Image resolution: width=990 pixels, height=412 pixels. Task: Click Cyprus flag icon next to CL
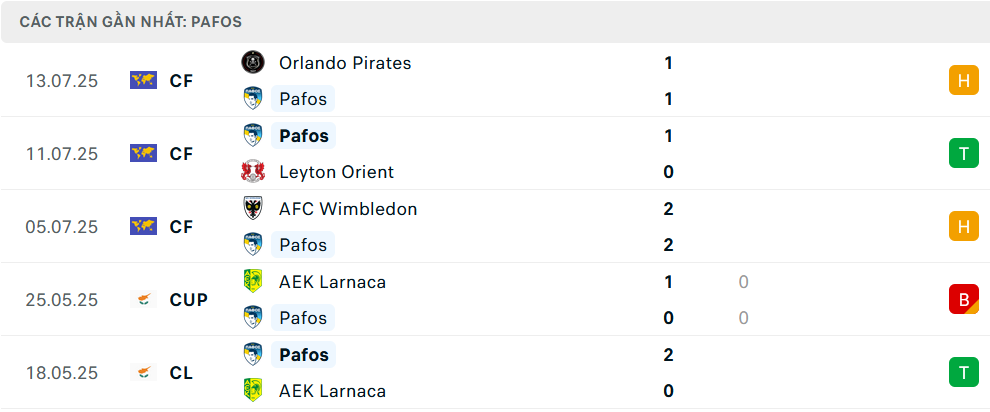[143, 372]
